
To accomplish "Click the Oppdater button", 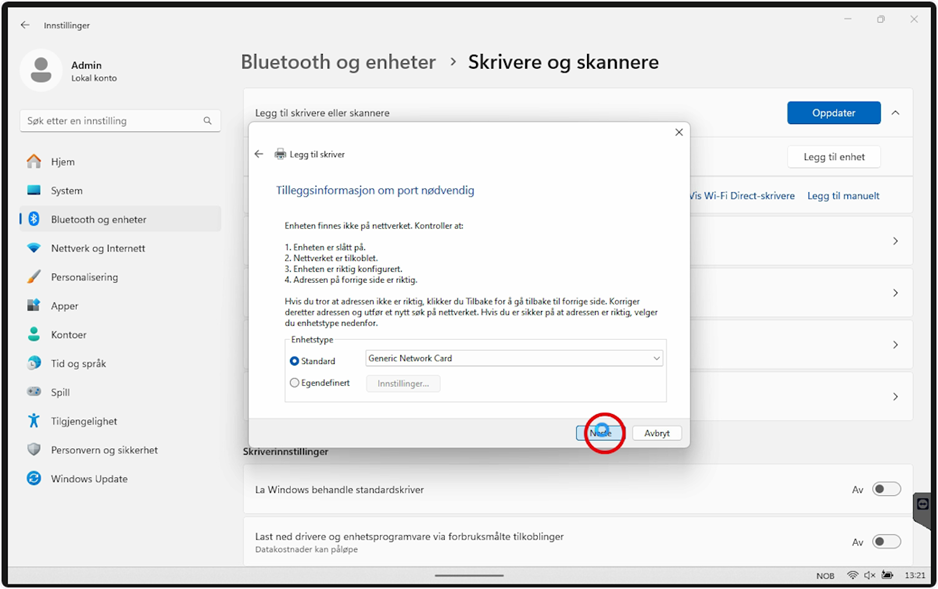I will [x=833, y=113].
